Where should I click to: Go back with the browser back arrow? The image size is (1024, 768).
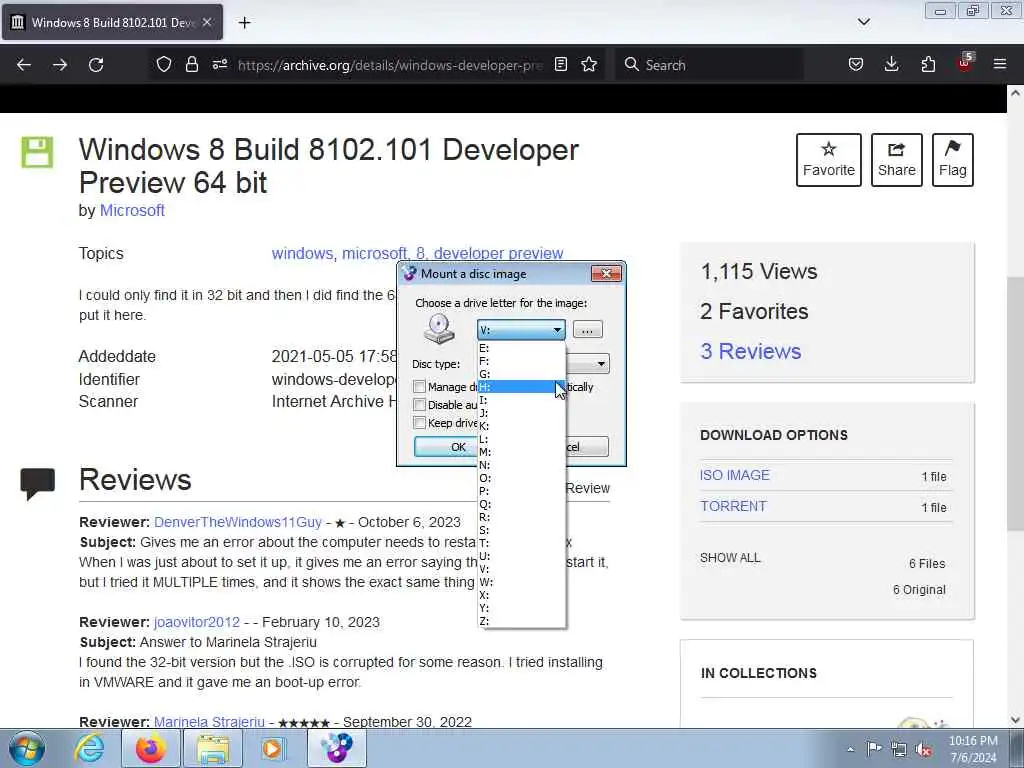click(x=24, y=65)
